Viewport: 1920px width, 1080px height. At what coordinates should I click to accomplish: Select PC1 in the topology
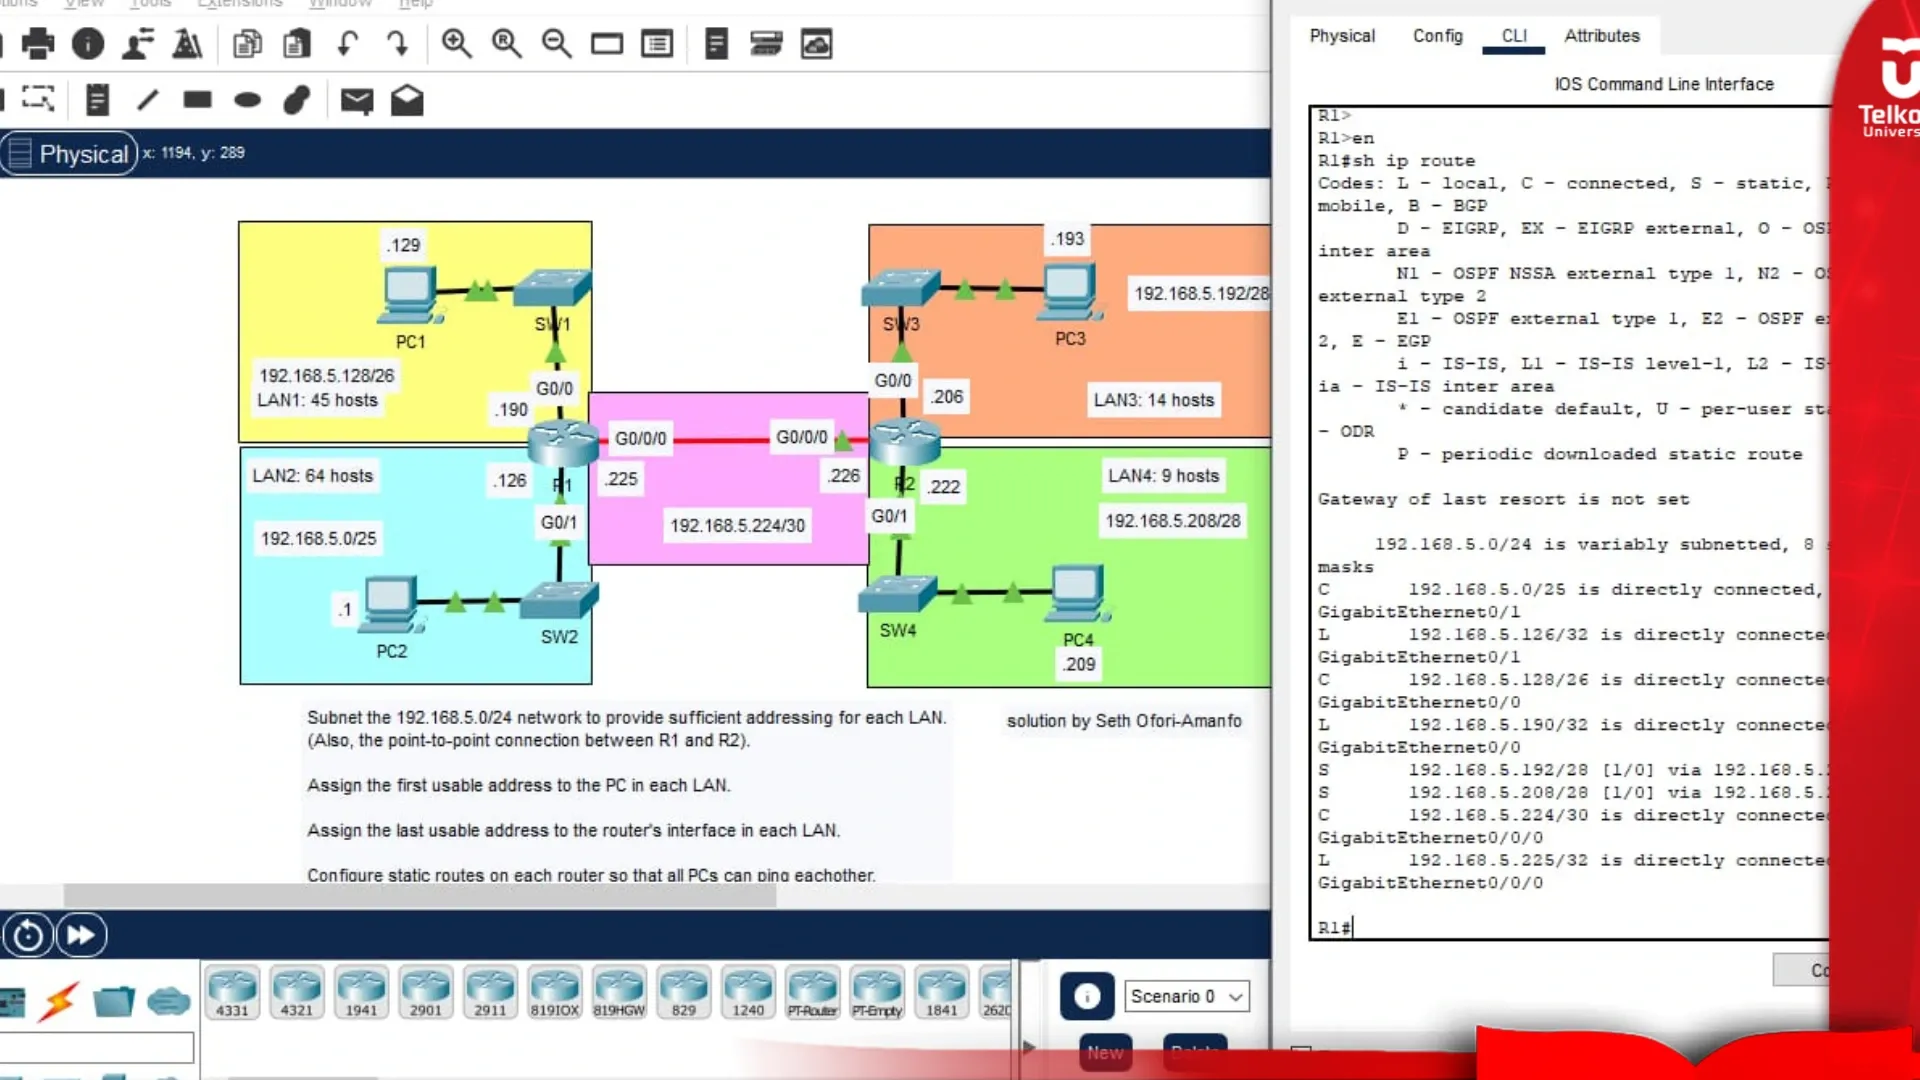click(409, 297)
